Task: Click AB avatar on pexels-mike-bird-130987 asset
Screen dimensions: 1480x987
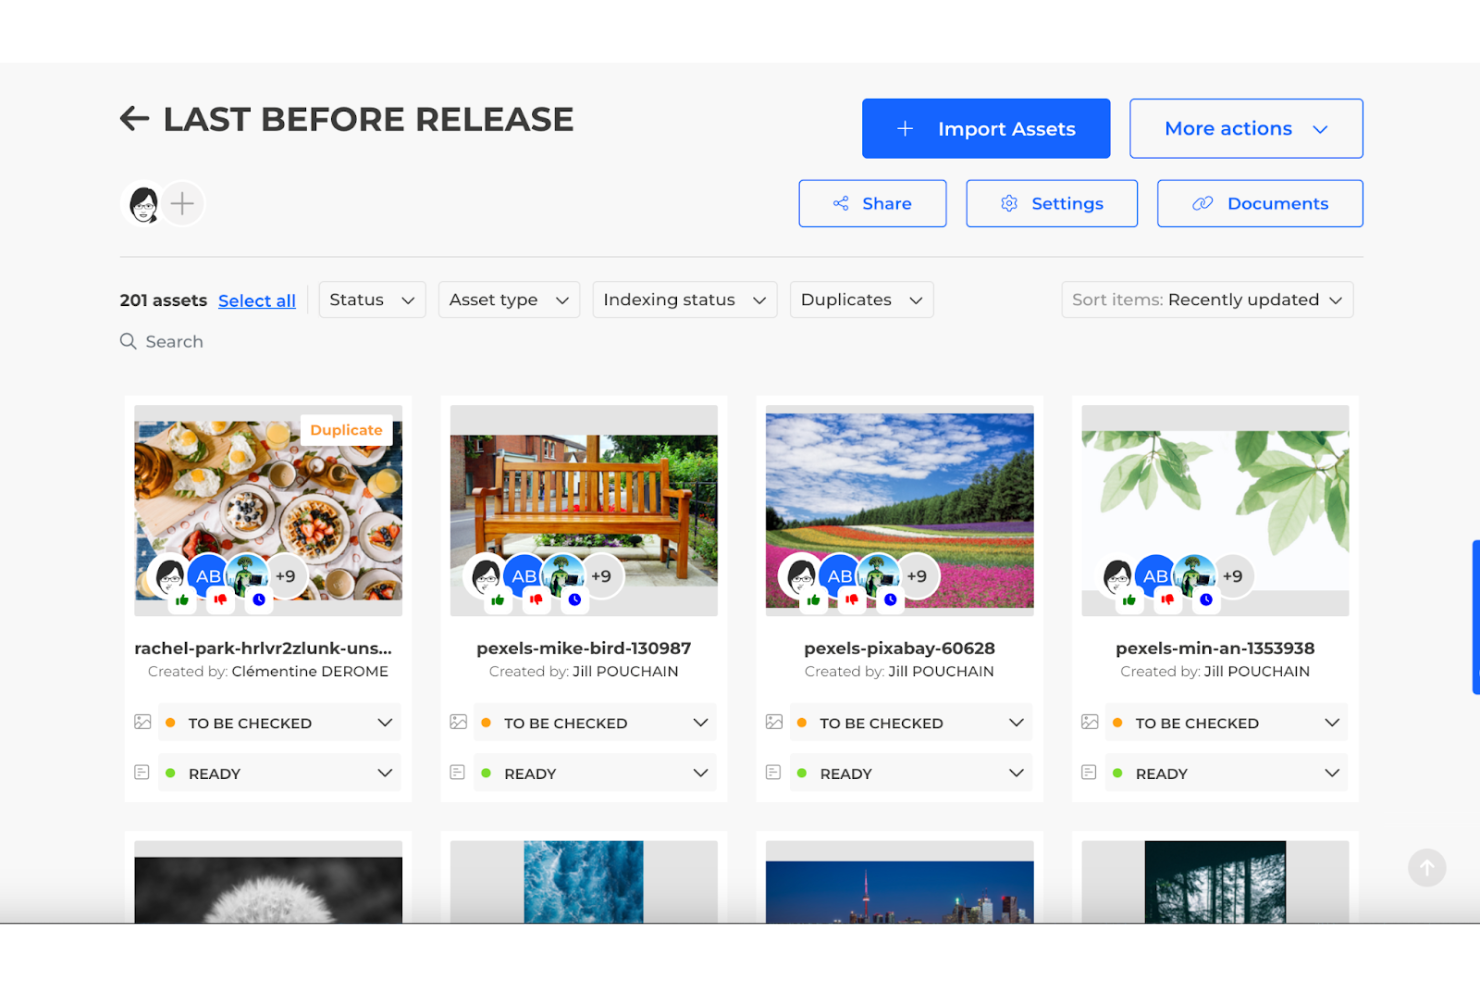Action: pos(524,575)
